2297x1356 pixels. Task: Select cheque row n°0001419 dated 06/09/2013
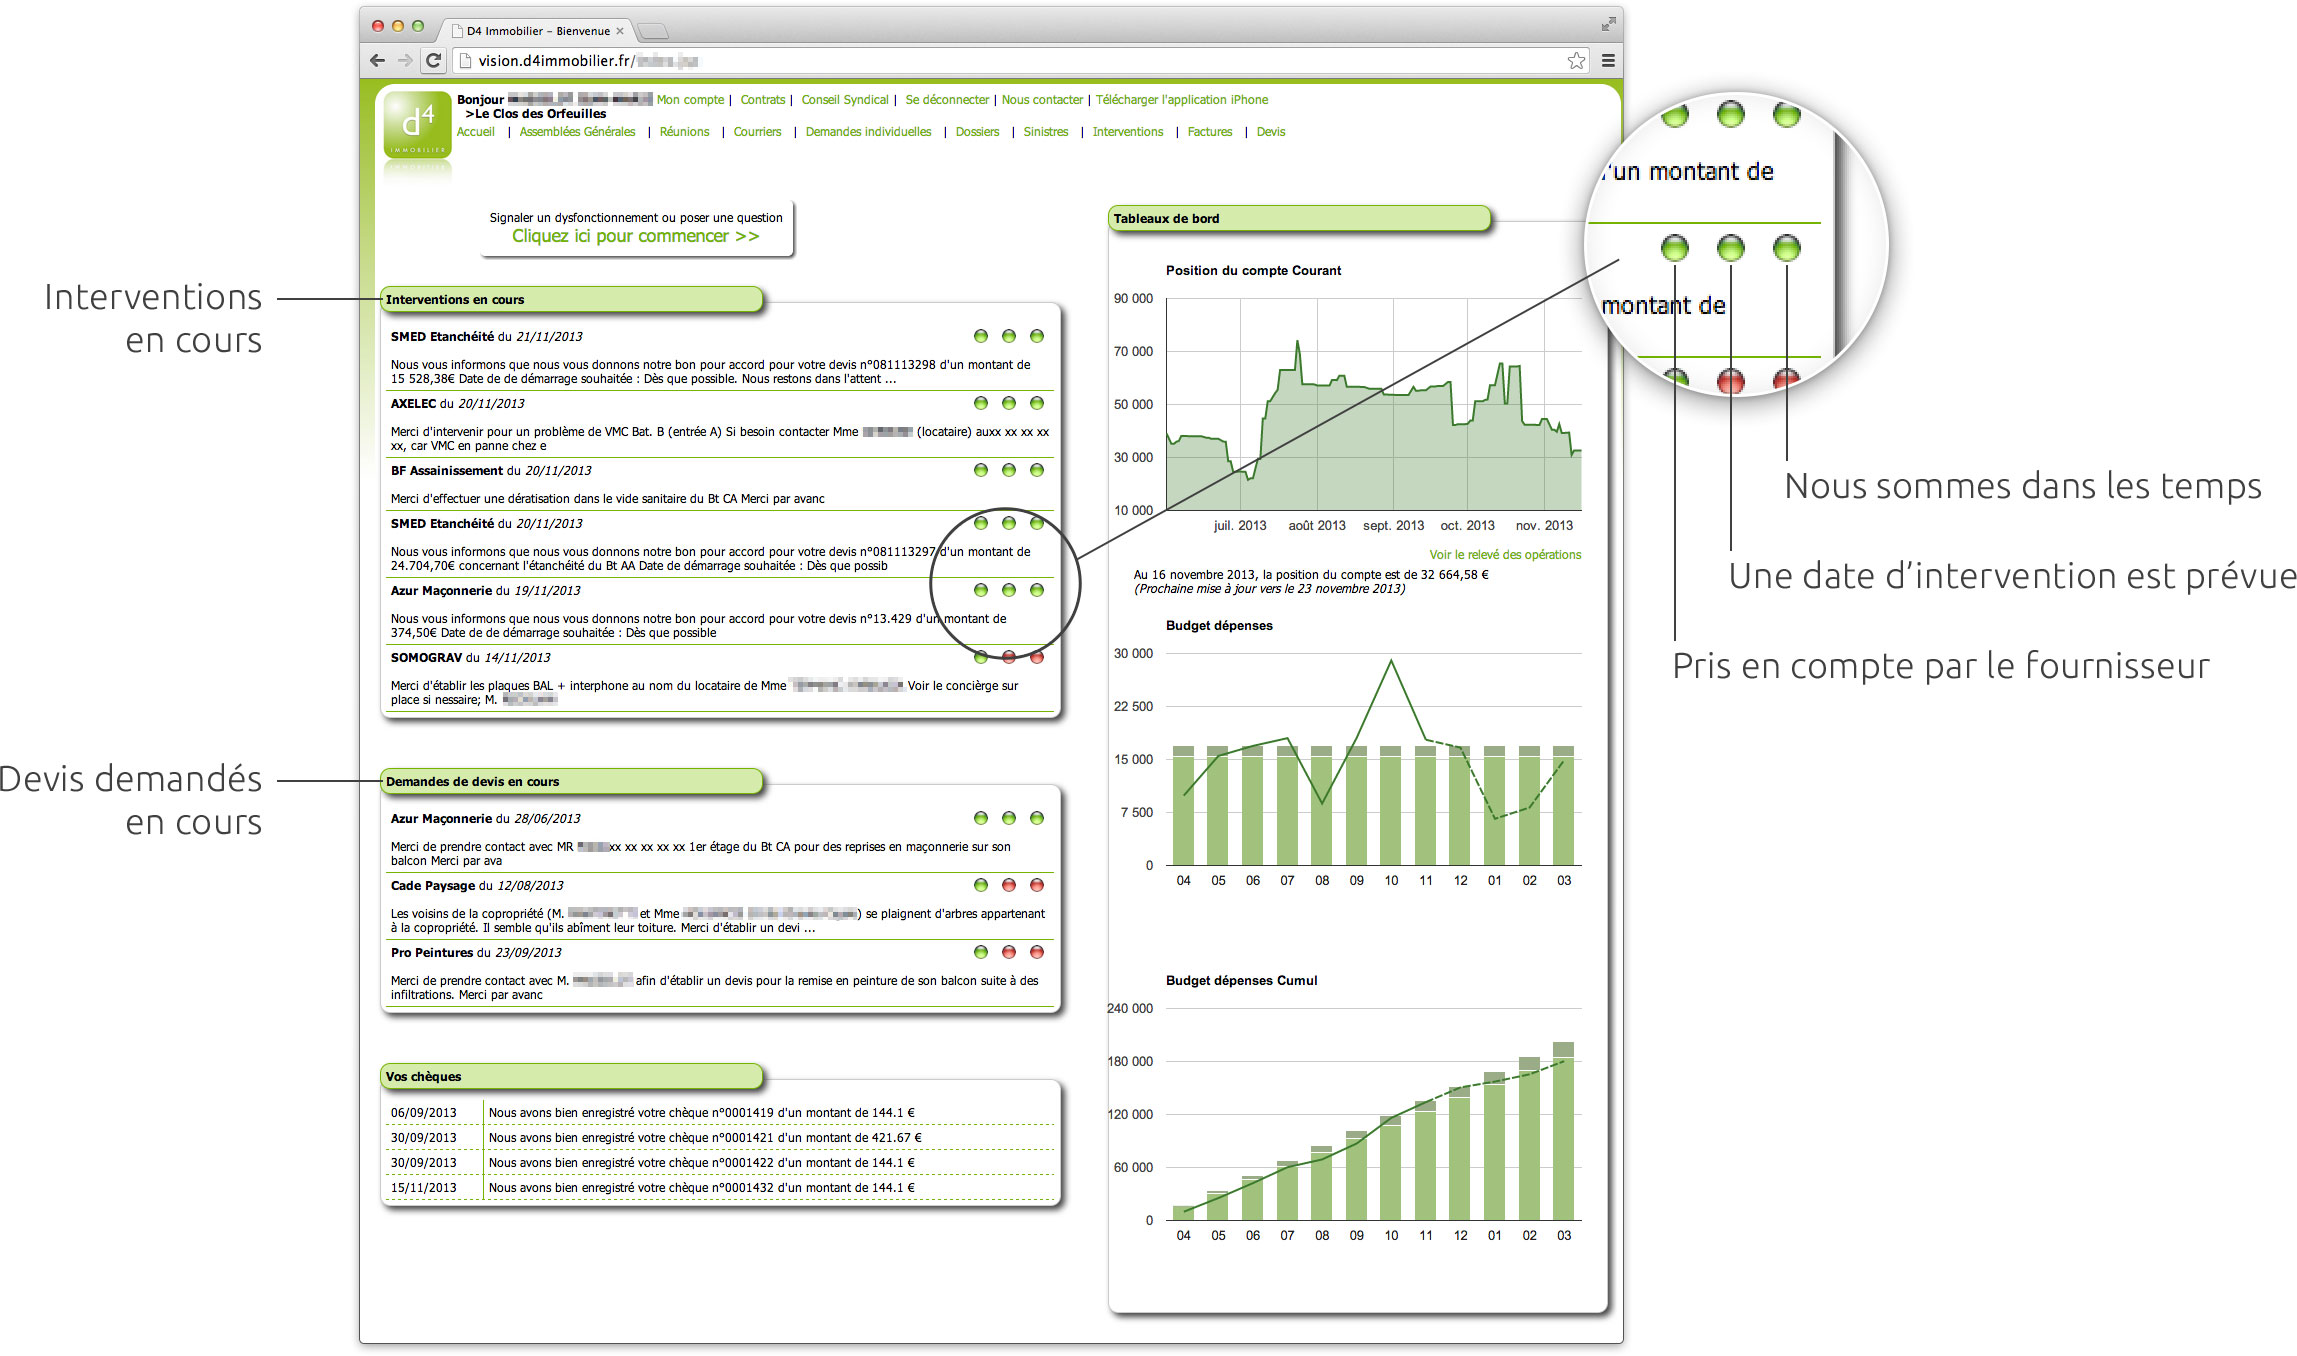tap(720, 1112)
